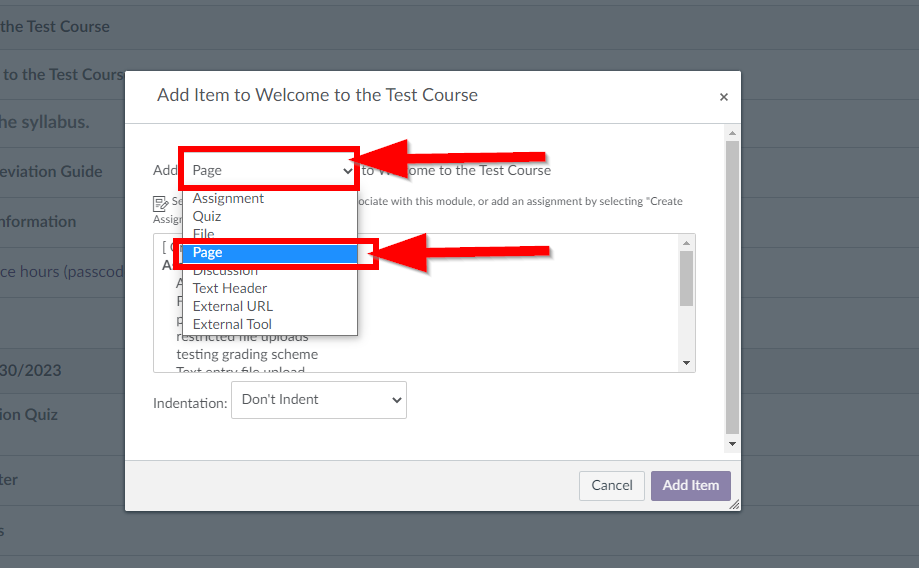Screen dimensions: 919x568
Task: Open the Indentation dropdown
Action: 319,400
